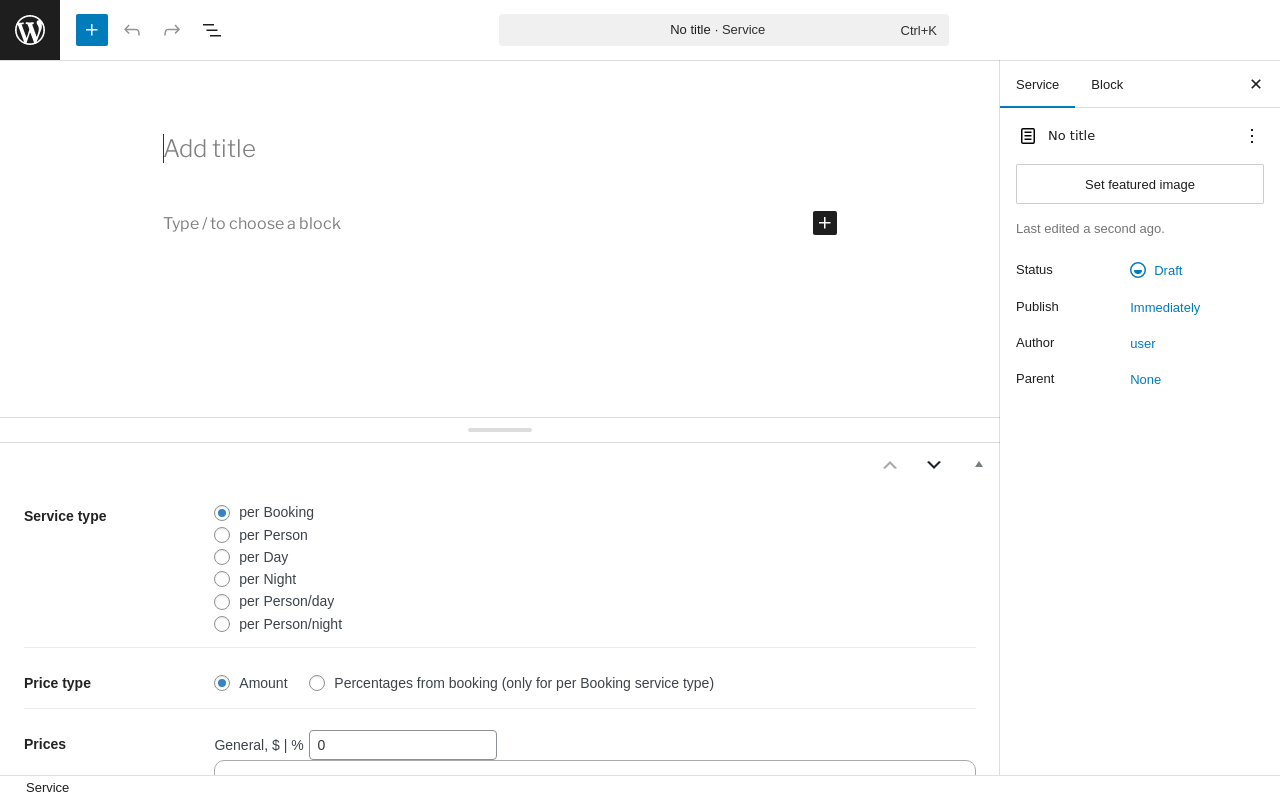Collapse the meta box toggle triangle
The height and width of the screenshot is (800, 1280).
(x=979, y=464)
